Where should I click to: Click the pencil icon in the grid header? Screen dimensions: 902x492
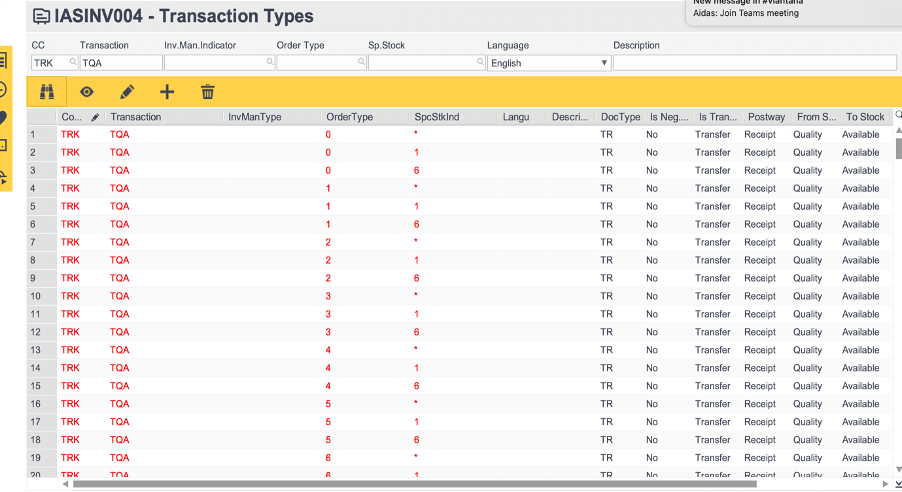coord(95,117)
